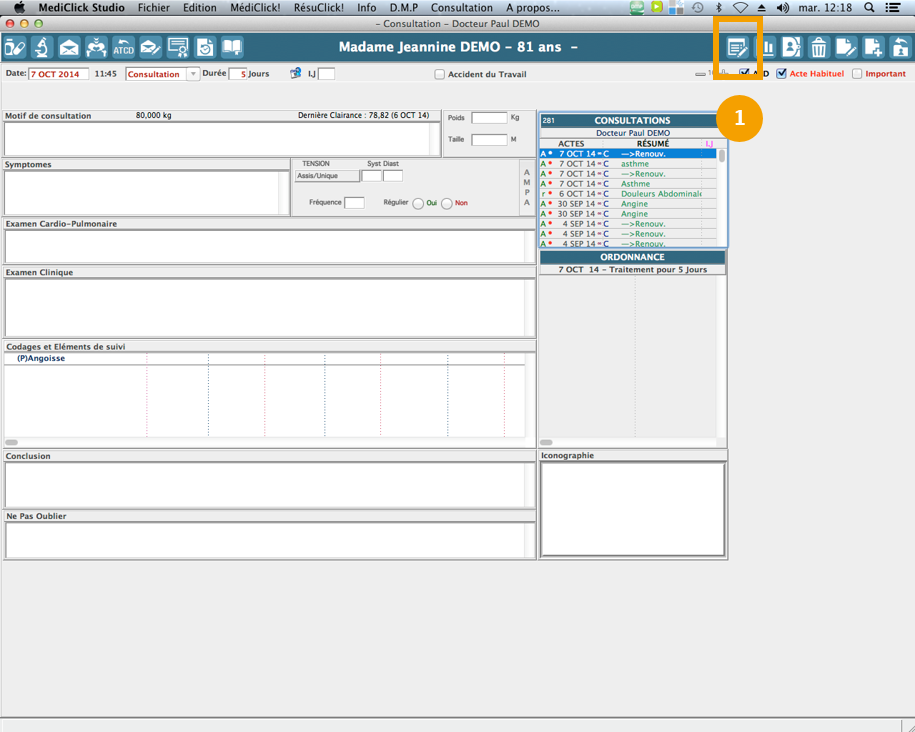Screen dimensions: 915x732
Task: Select the Douleurs Abdominales consultation entry
Action: click(660, 194)
